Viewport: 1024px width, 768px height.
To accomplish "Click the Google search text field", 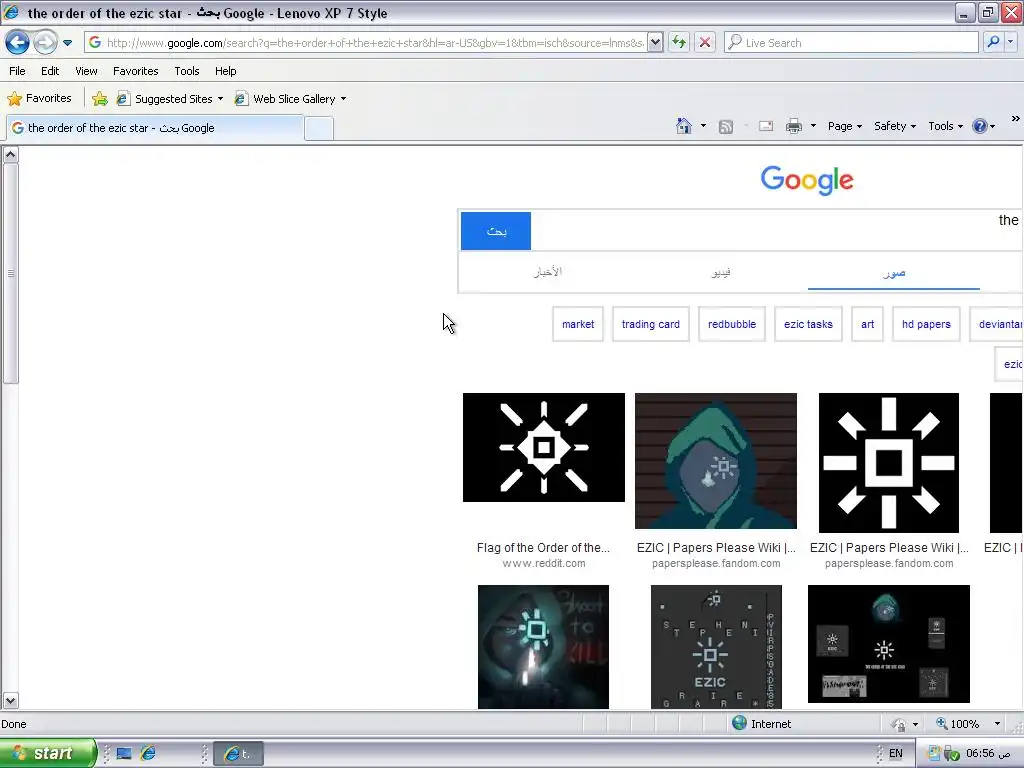I will point(776,231).
